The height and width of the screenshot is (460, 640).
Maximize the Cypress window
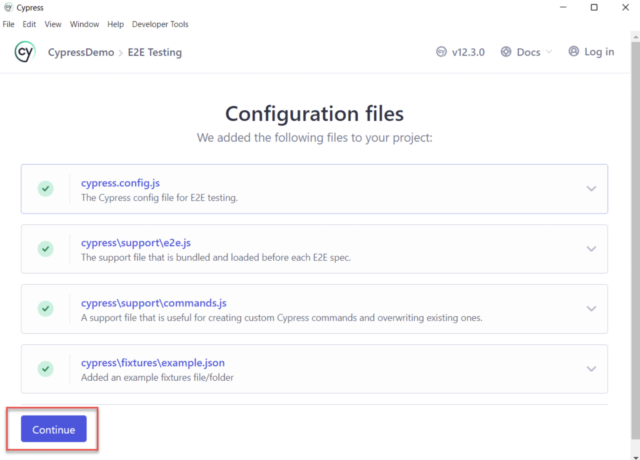pos(594,8)
